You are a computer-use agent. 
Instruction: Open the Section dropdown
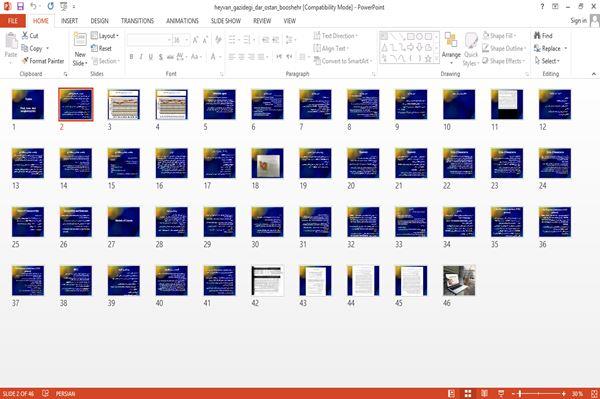(x=106, y=61)
